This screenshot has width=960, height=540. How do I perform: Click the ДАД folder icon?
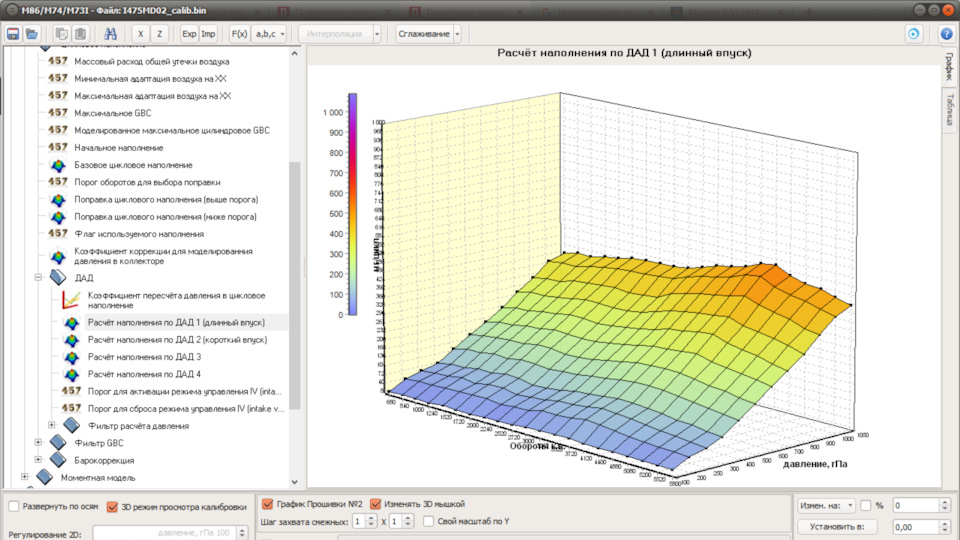click(x=58, y=277)
